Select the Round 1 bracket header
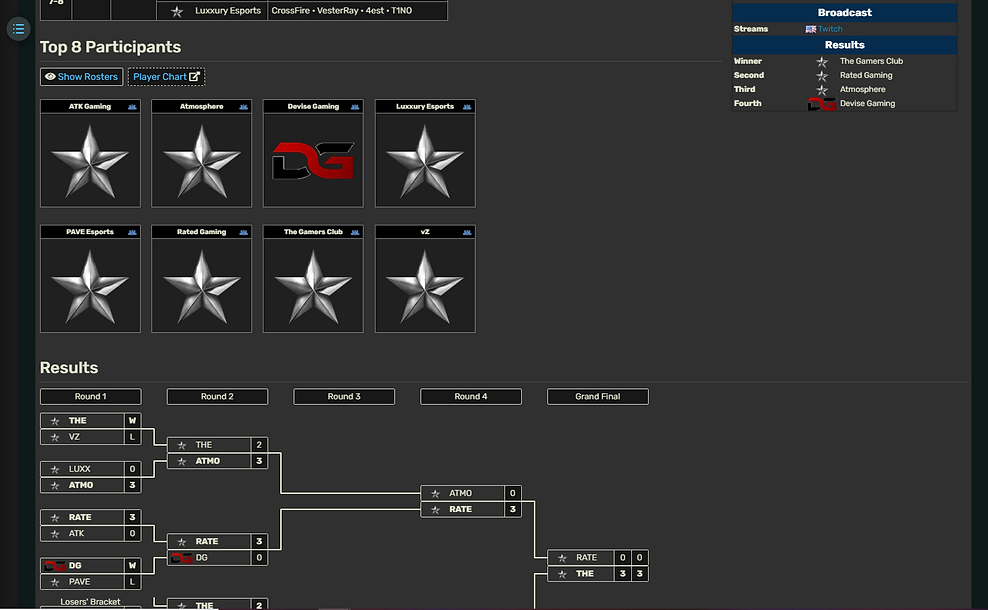The width and height of the screenshot is (988, 610). (x=91, y=396)
